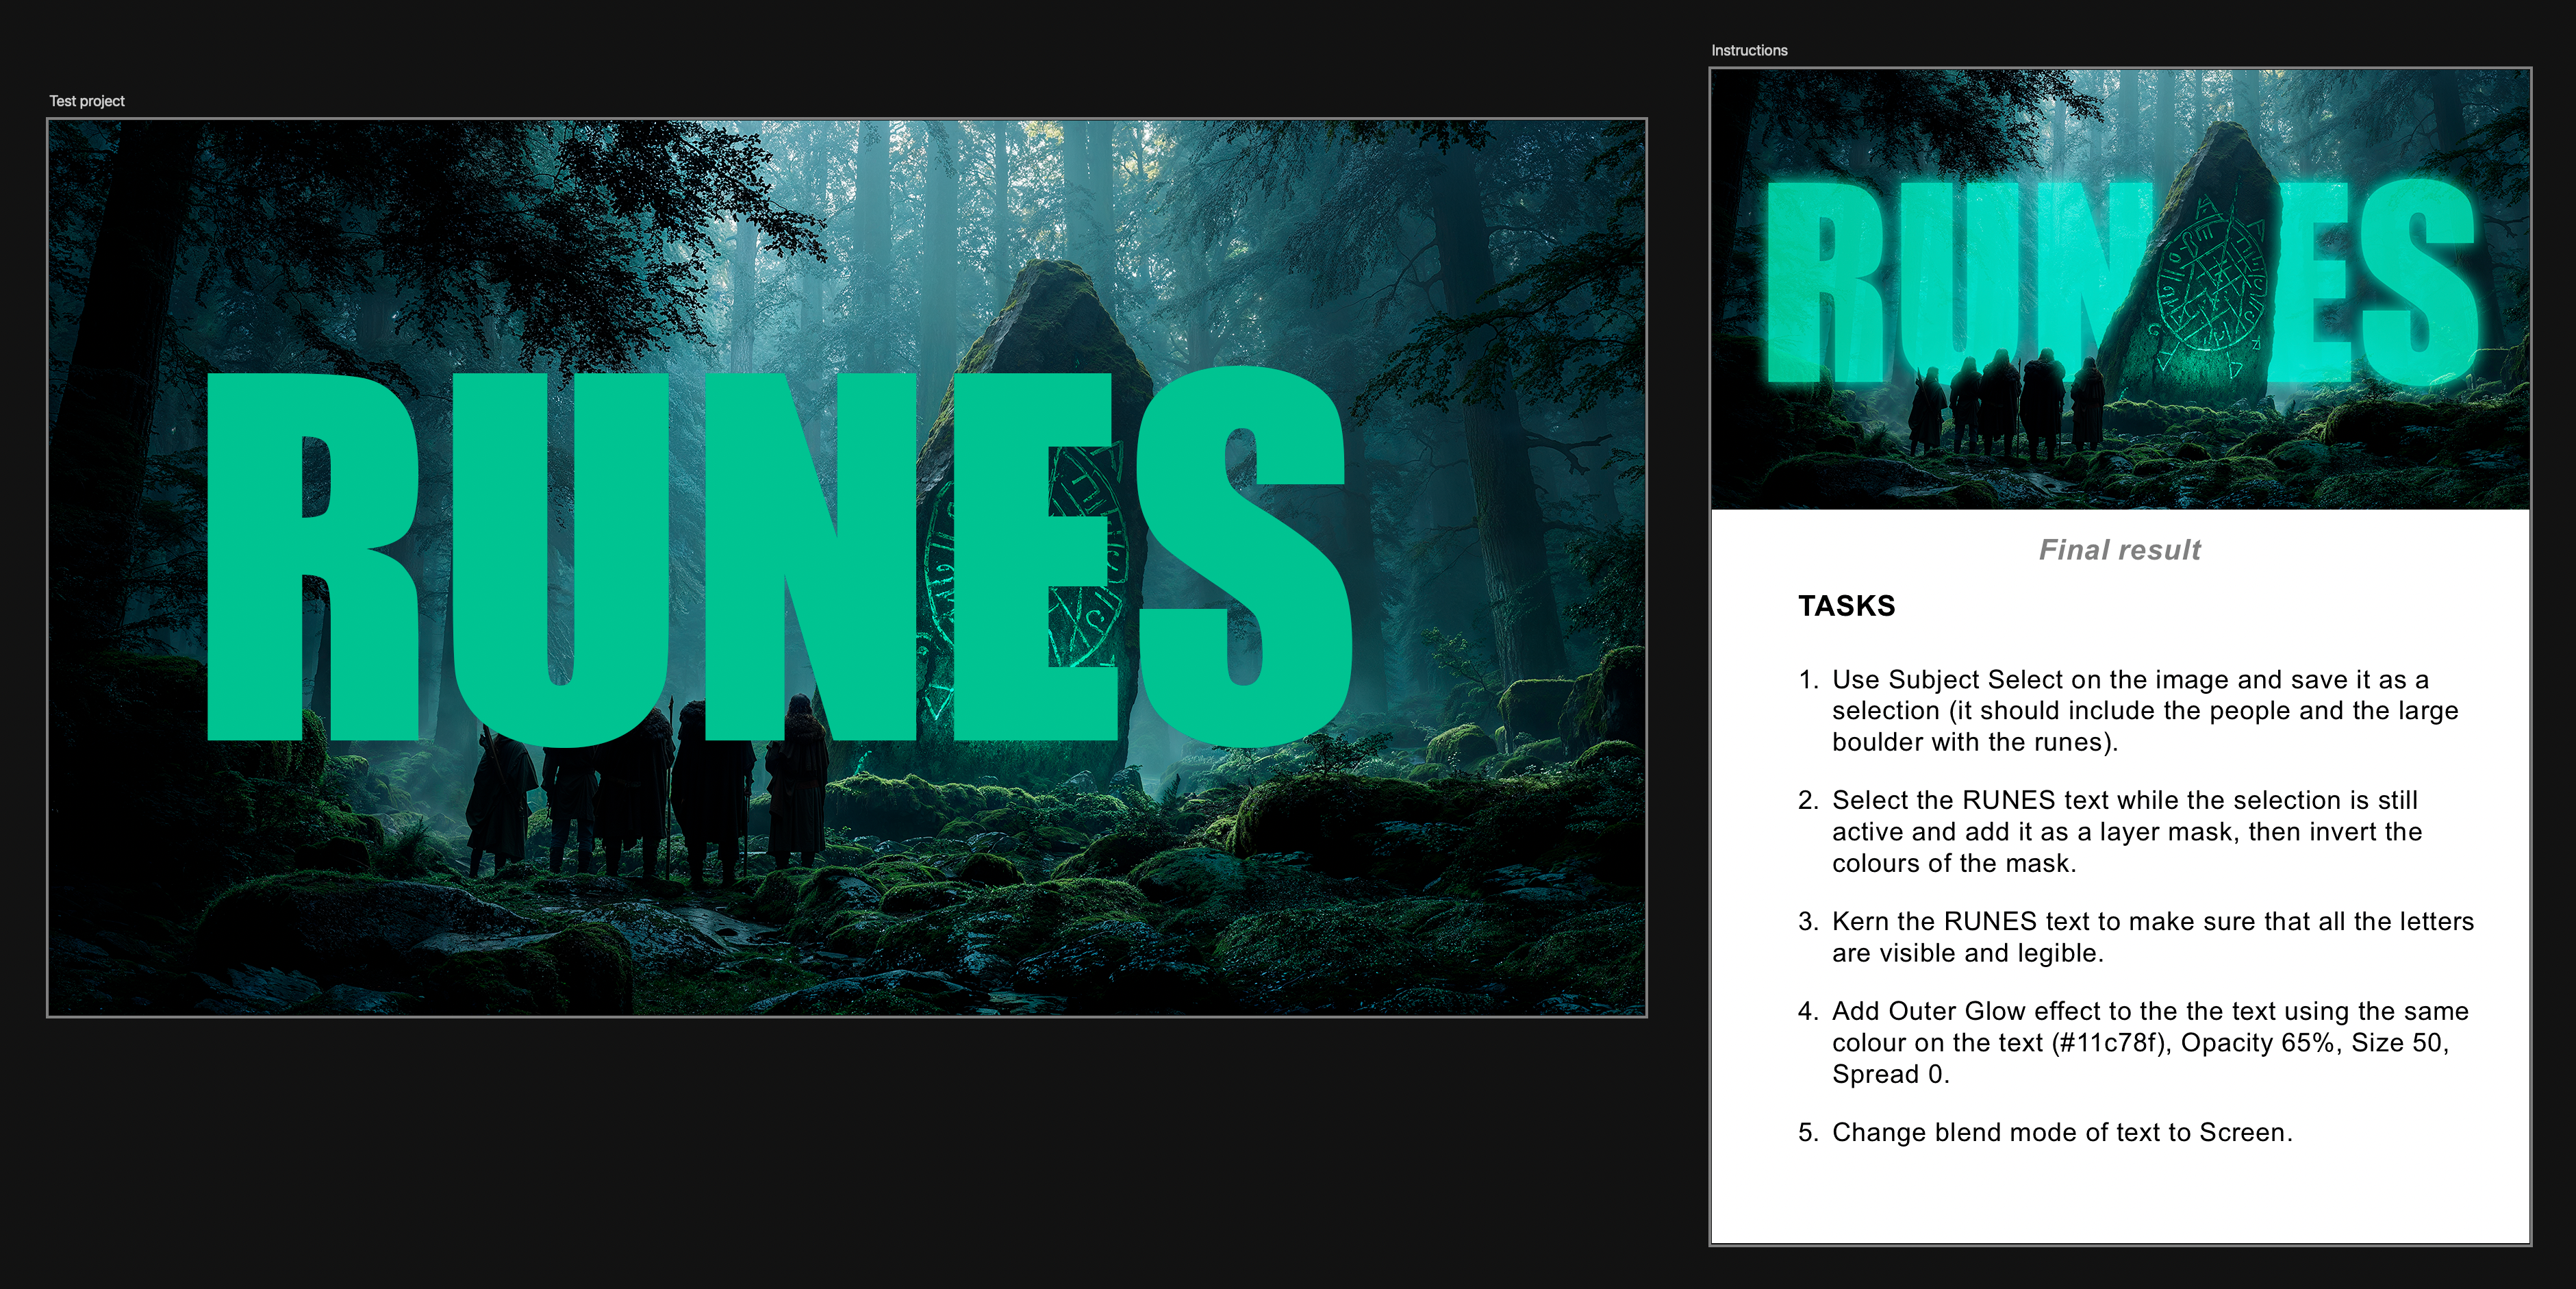Viewport: 2576px width, 1289px height.
Task: Click the "TASKS" heading
Action: [x=1846, y=606]
